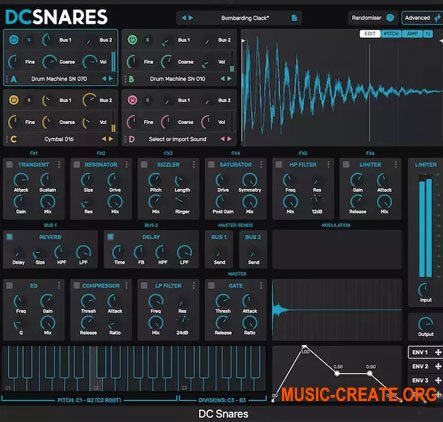This screenshot has width=443, height=422.
Task: Switch to the PITCH waveform tab
Action: [391, 34]
